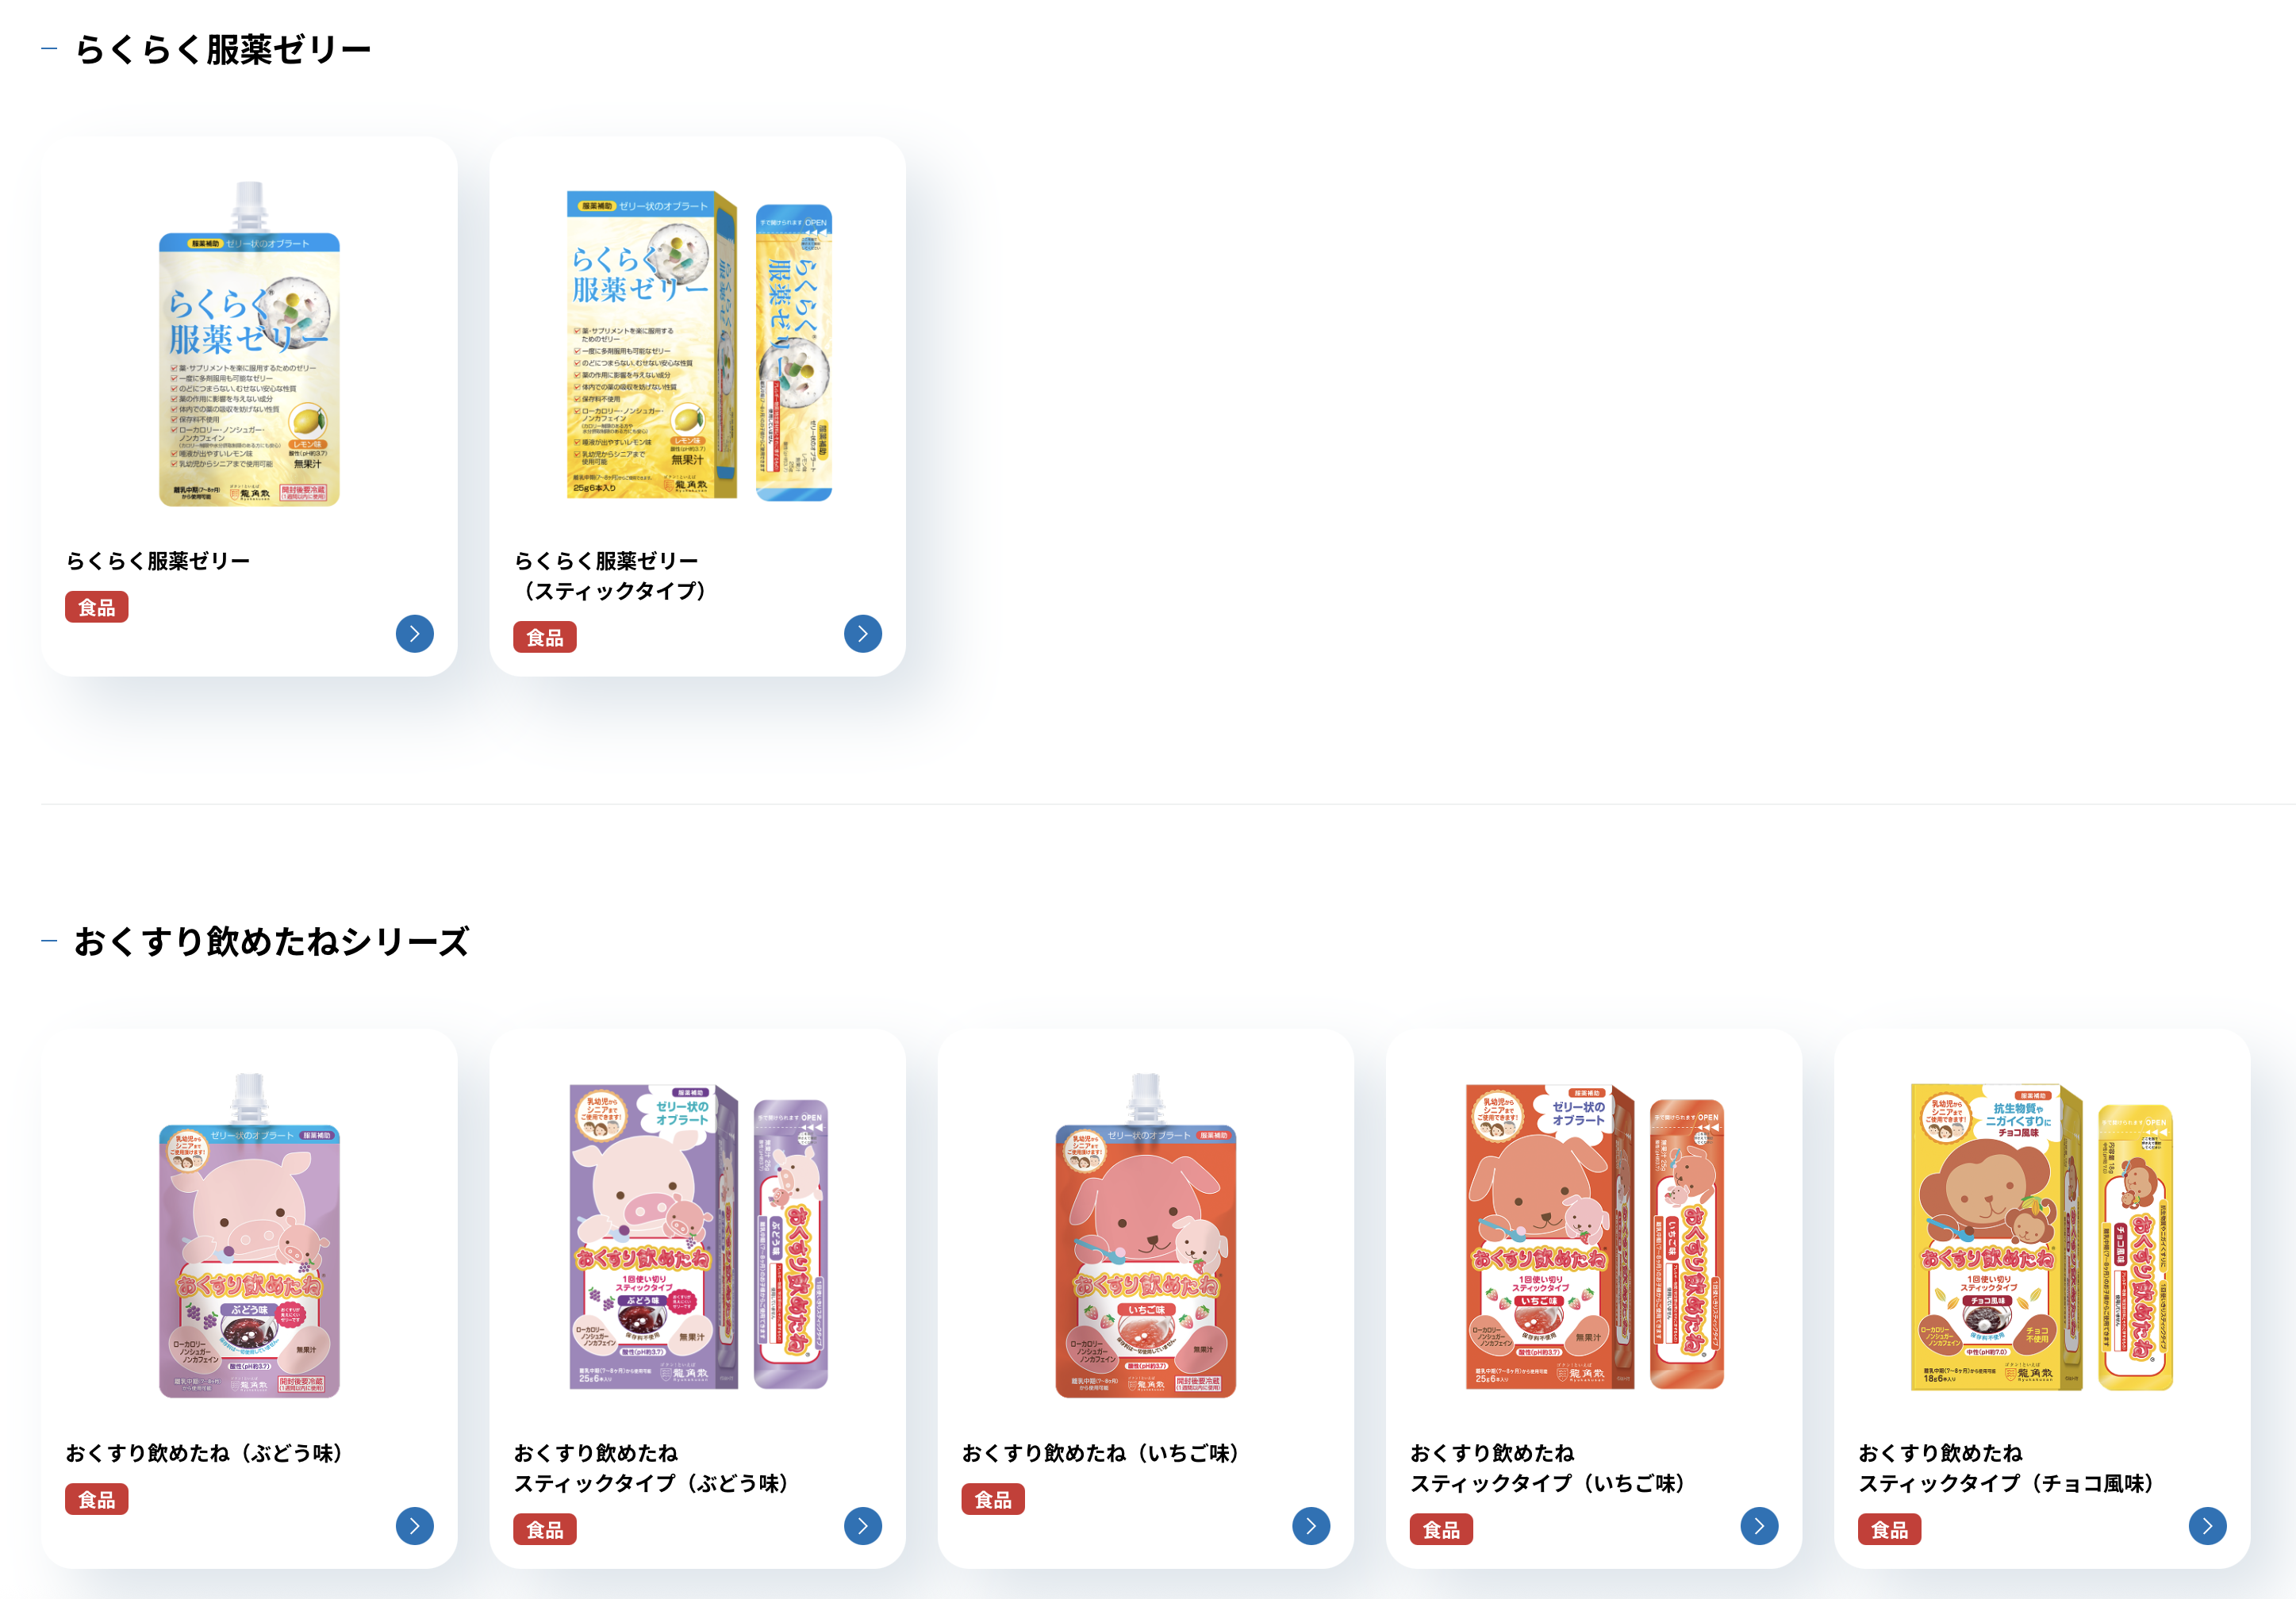2296x1599 pixels.
Task: Open the strawberry stick type box image
Action: (x=1594, y=1236)
